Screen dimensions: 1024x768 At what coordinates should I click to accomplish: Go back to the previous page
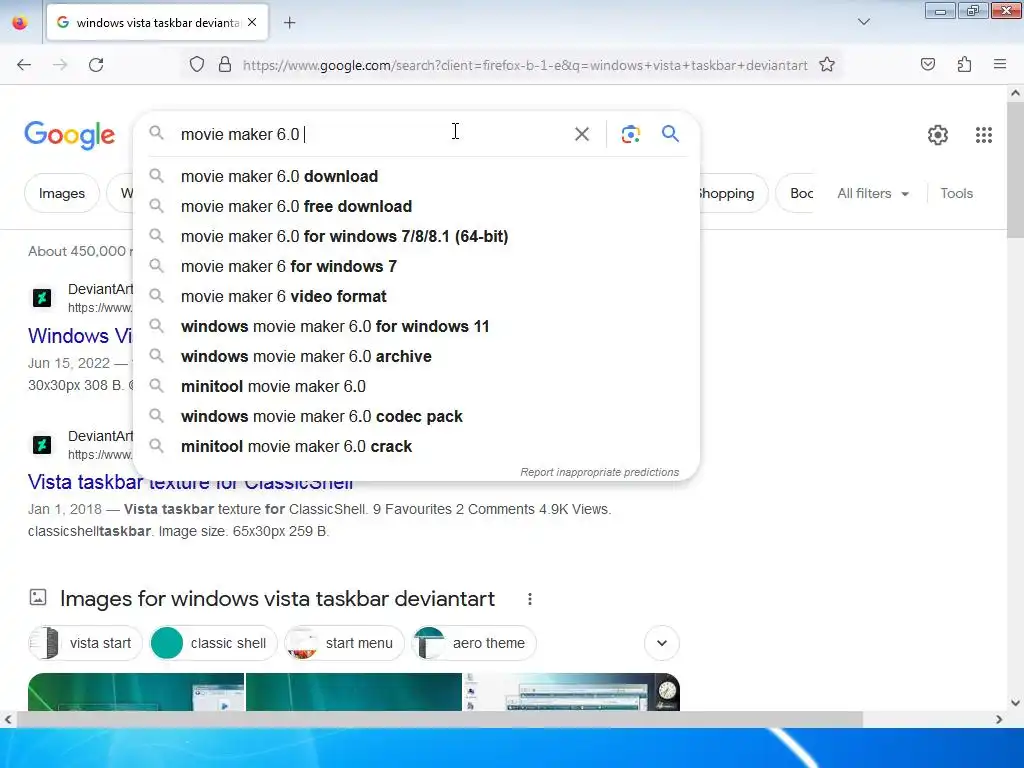point(24,65)
